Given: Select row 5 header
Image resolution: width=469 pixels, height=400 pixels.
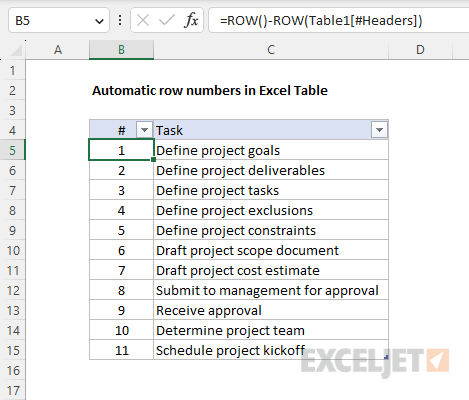Looking at the screenshot, I should tap(13, 150).
